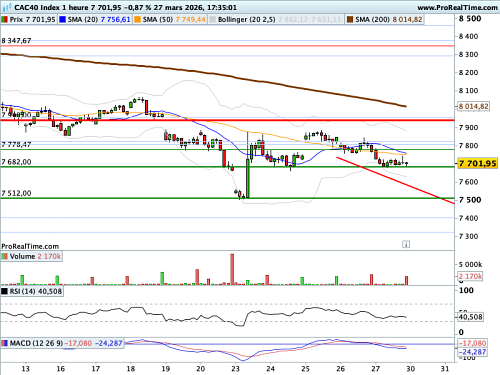The width and height of the screenshot is (500, 375).
Task: Click the blue SMA (20) legend swatch
Action: coord(62,20)
